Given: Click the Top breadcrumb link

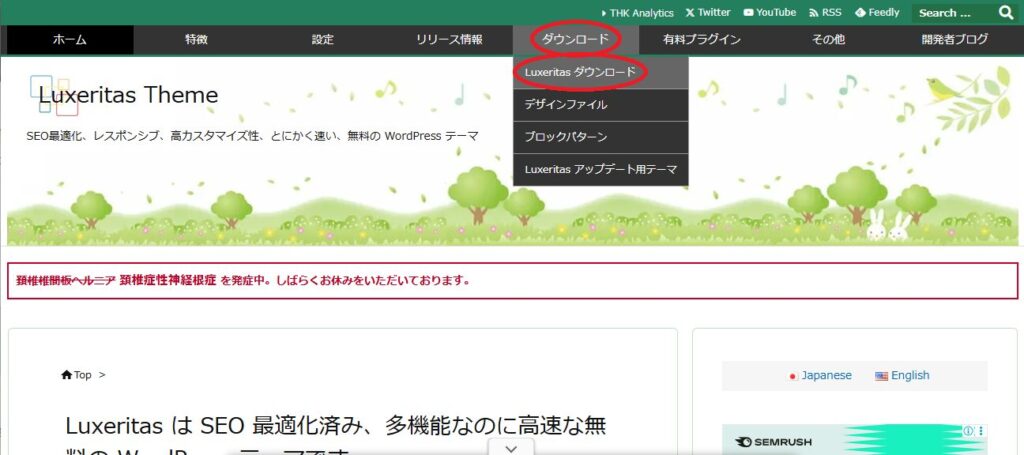Looking at the screenshot, I should click(82, 375).
